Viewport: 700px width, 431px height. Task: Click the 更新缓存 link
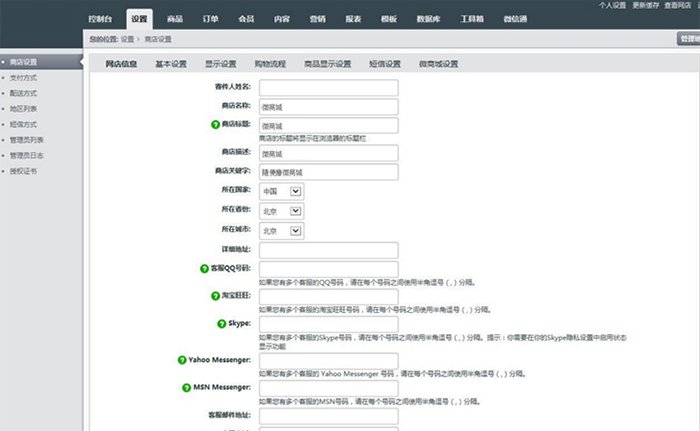pyautogui.click(x=646, y=5)
